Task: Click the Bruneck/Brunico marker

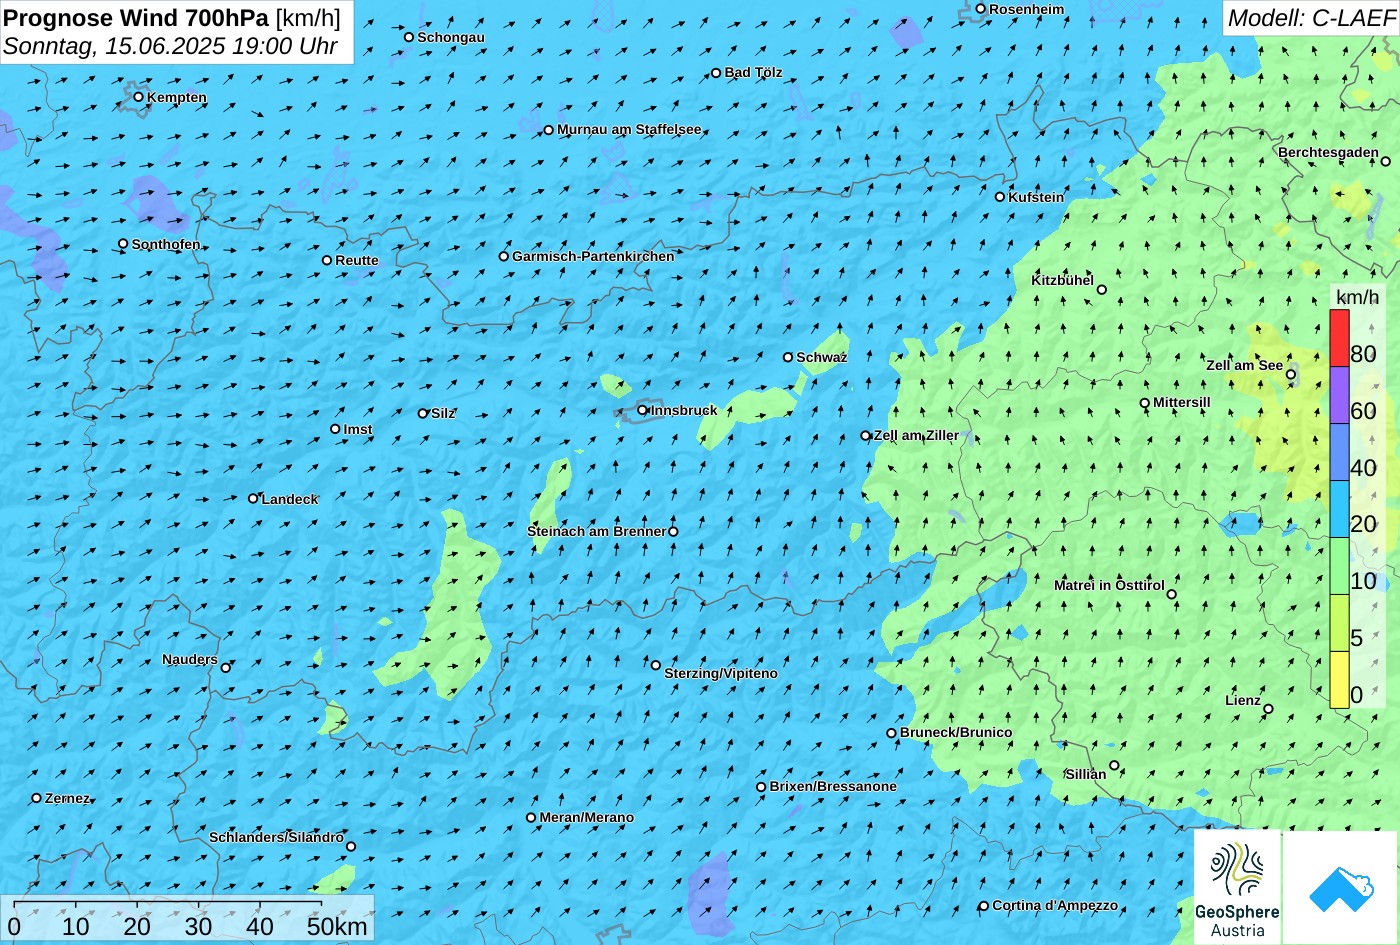Action: point(892,733)
